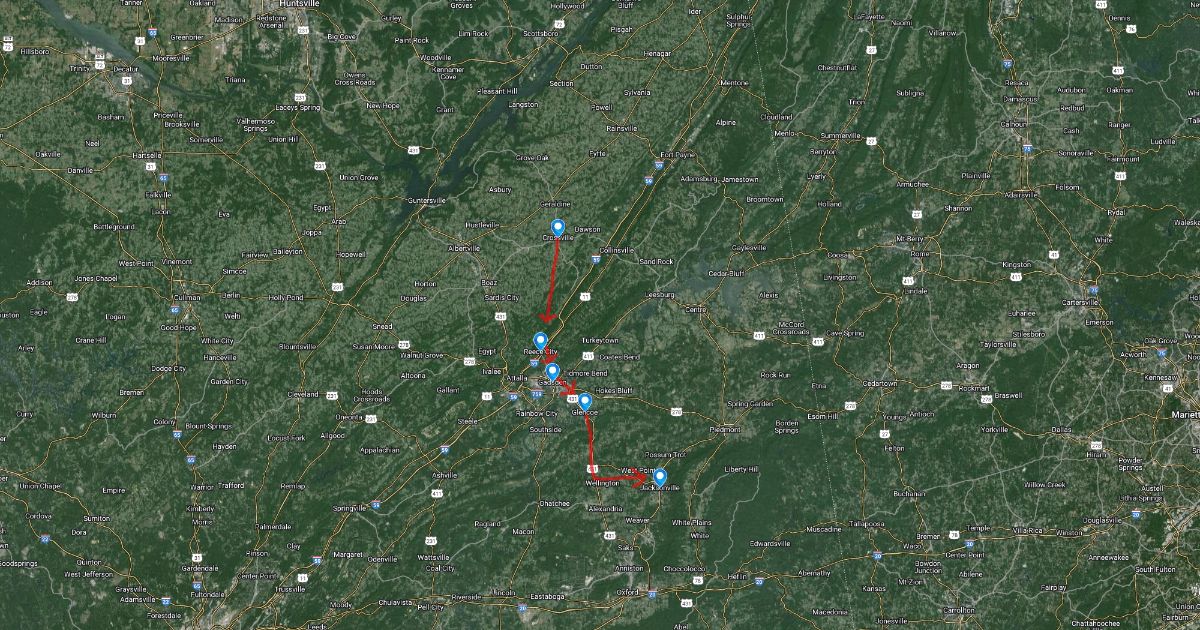This screenshot has height=630, width=1200.
Task: Select the Fort Payne label
Action: [x=677, y=154]
